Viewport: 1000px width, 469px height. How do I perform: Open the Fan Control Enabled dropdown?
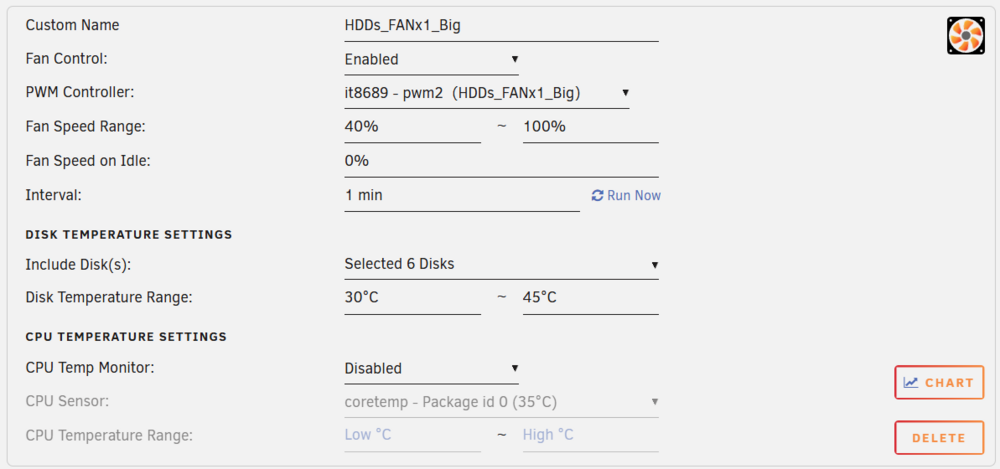click(x=431, y=59)
